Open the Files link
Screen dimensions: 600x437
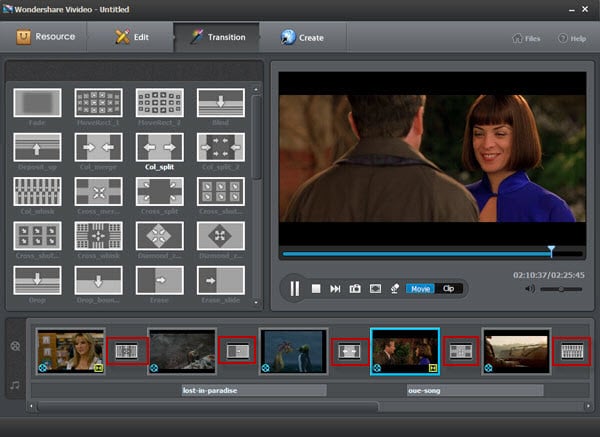click(526, 38)
